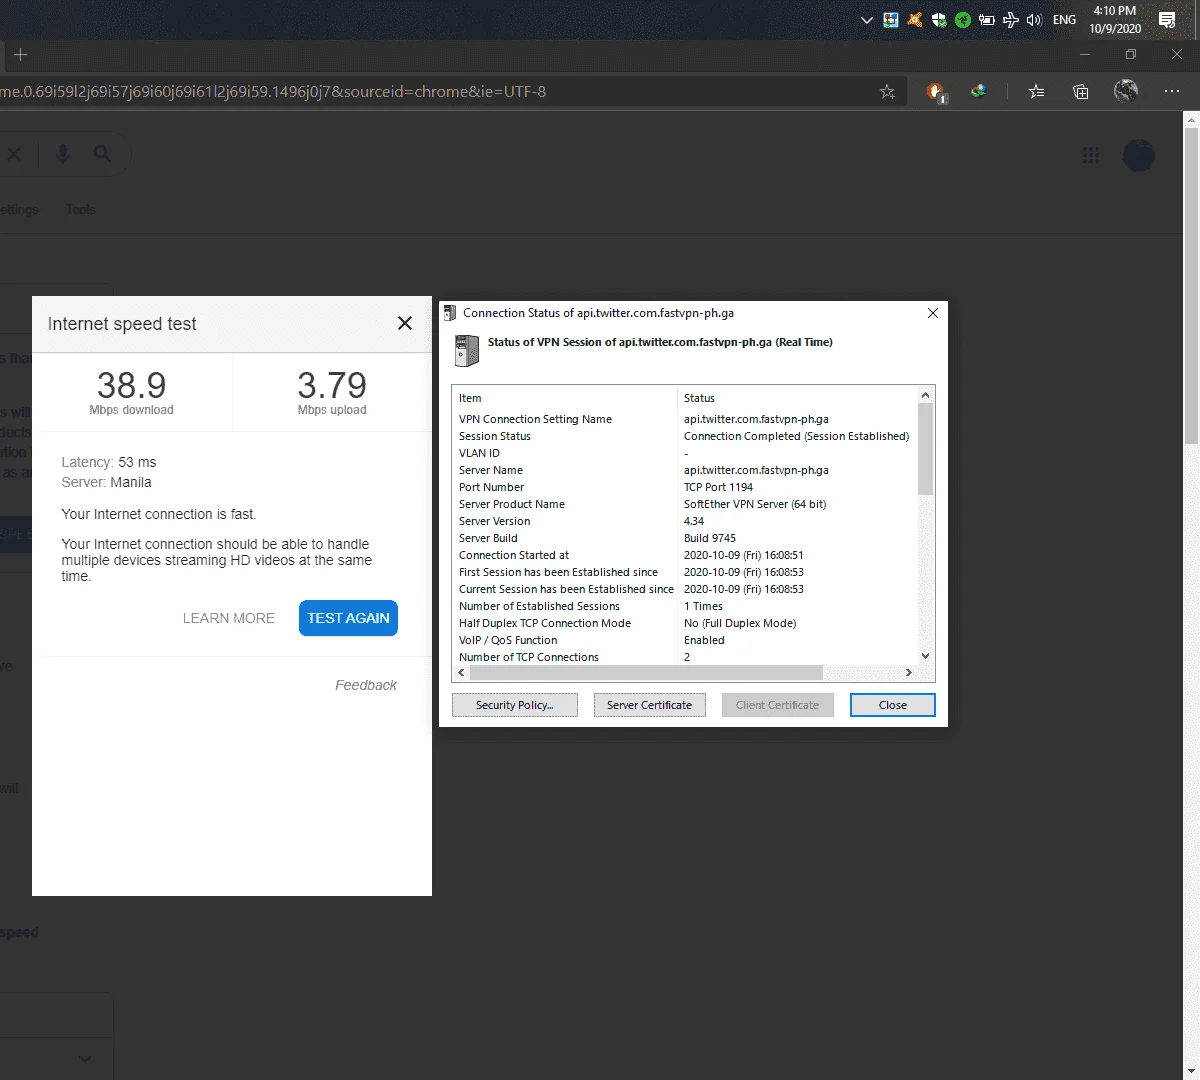Select the Server Build row
Screen dimensions: 1200x1080
point(685,538)
